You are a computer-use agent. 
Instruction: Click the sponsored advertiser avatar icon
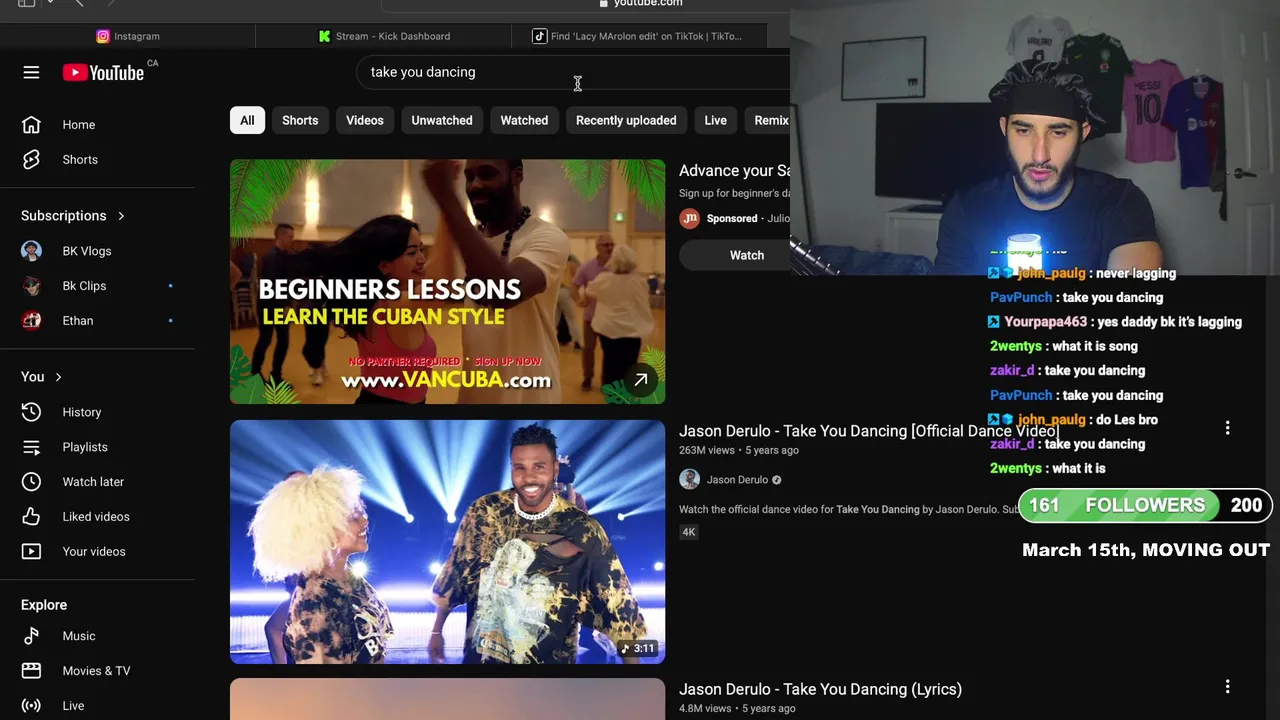689,218
